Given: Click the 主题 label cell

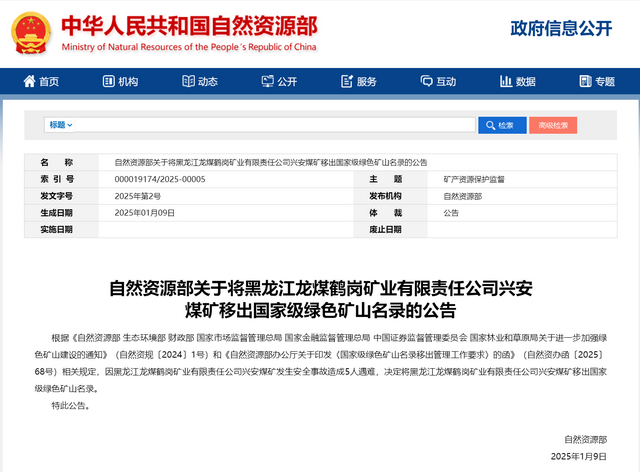Looking at the screenshot, I should [390, 179].
